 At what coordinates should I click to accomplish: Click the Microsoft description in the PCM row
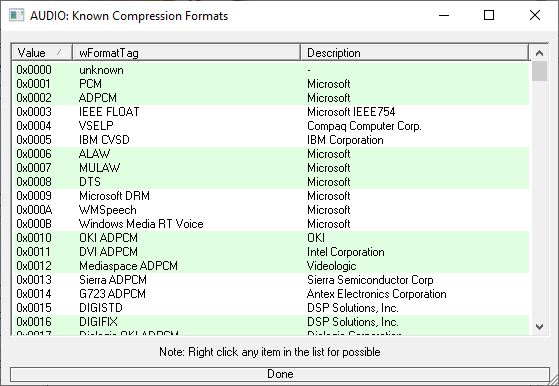[x=329, y=84]
